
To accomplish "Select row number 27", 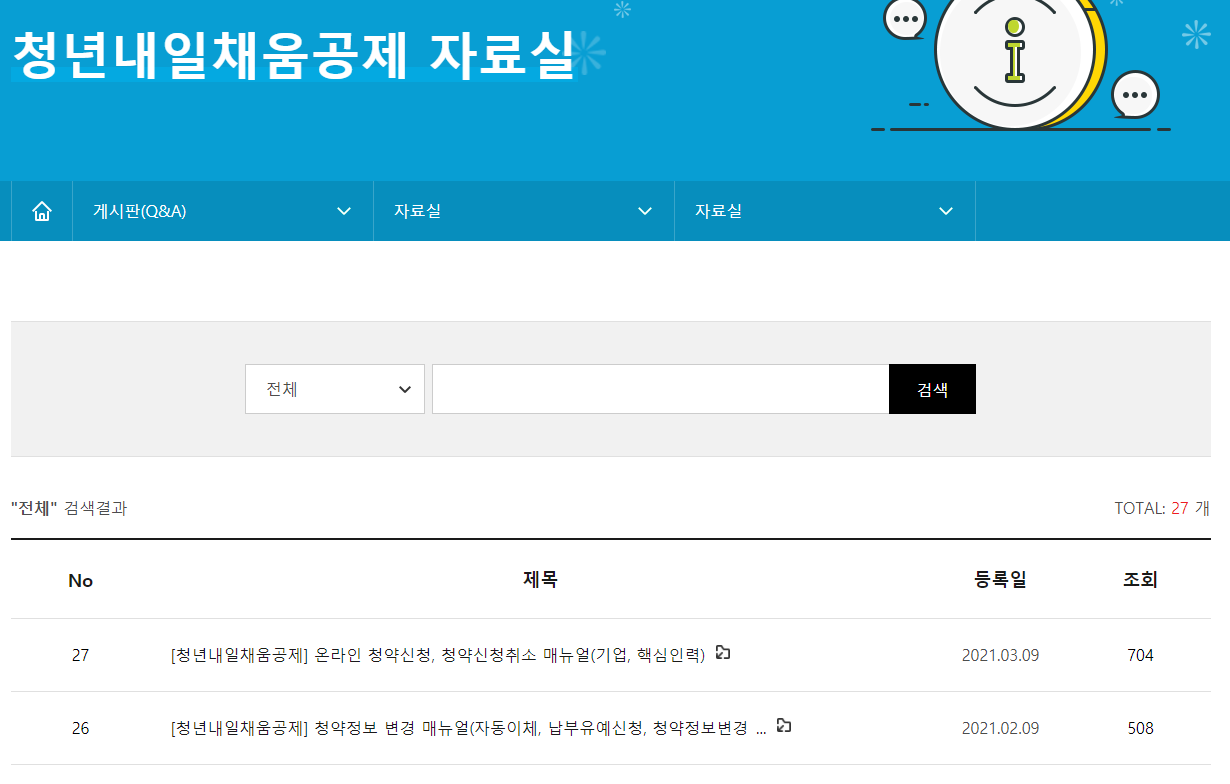I will [x=80, y=656].
